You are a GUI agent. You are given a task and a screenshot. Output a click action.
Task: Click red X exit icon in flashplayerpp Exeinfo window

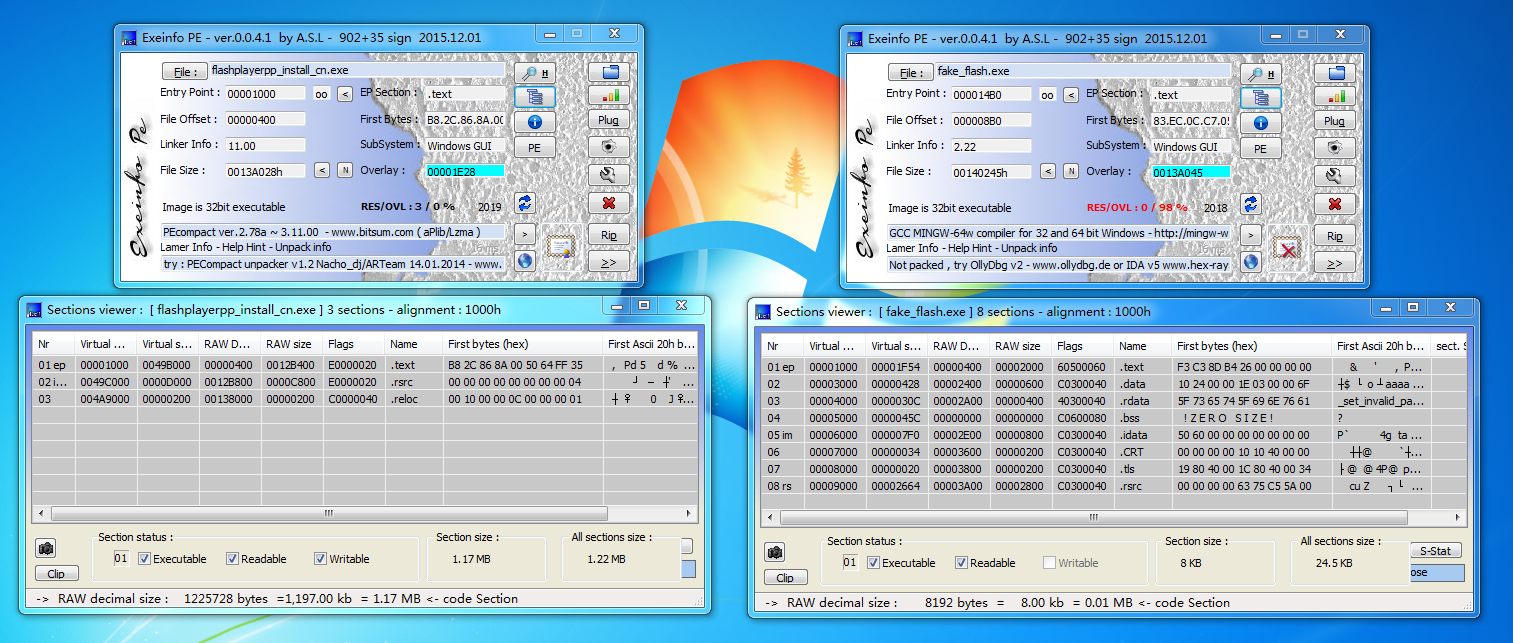click(608, 203)
